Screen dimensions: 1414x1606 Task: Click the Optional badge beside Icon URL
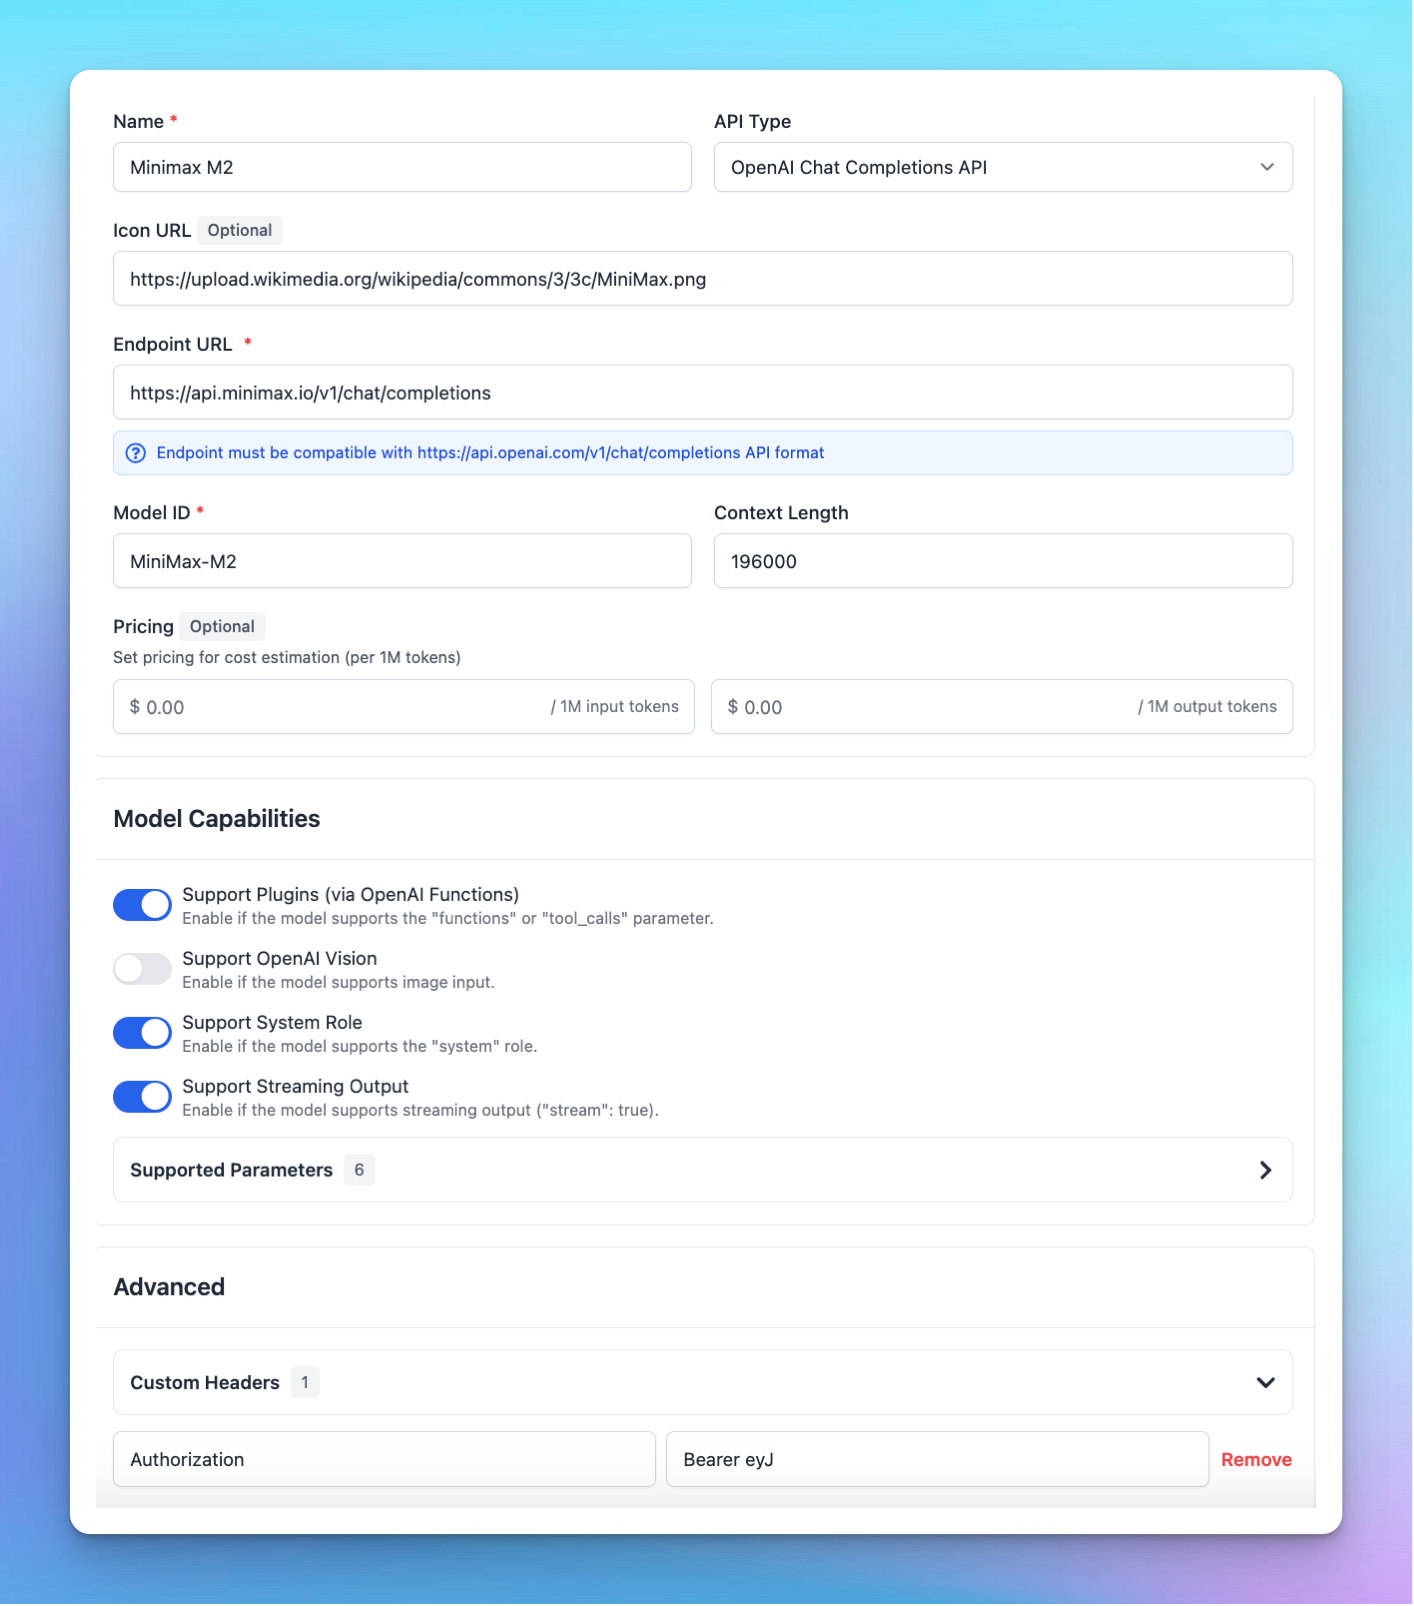tap(240, 230)
